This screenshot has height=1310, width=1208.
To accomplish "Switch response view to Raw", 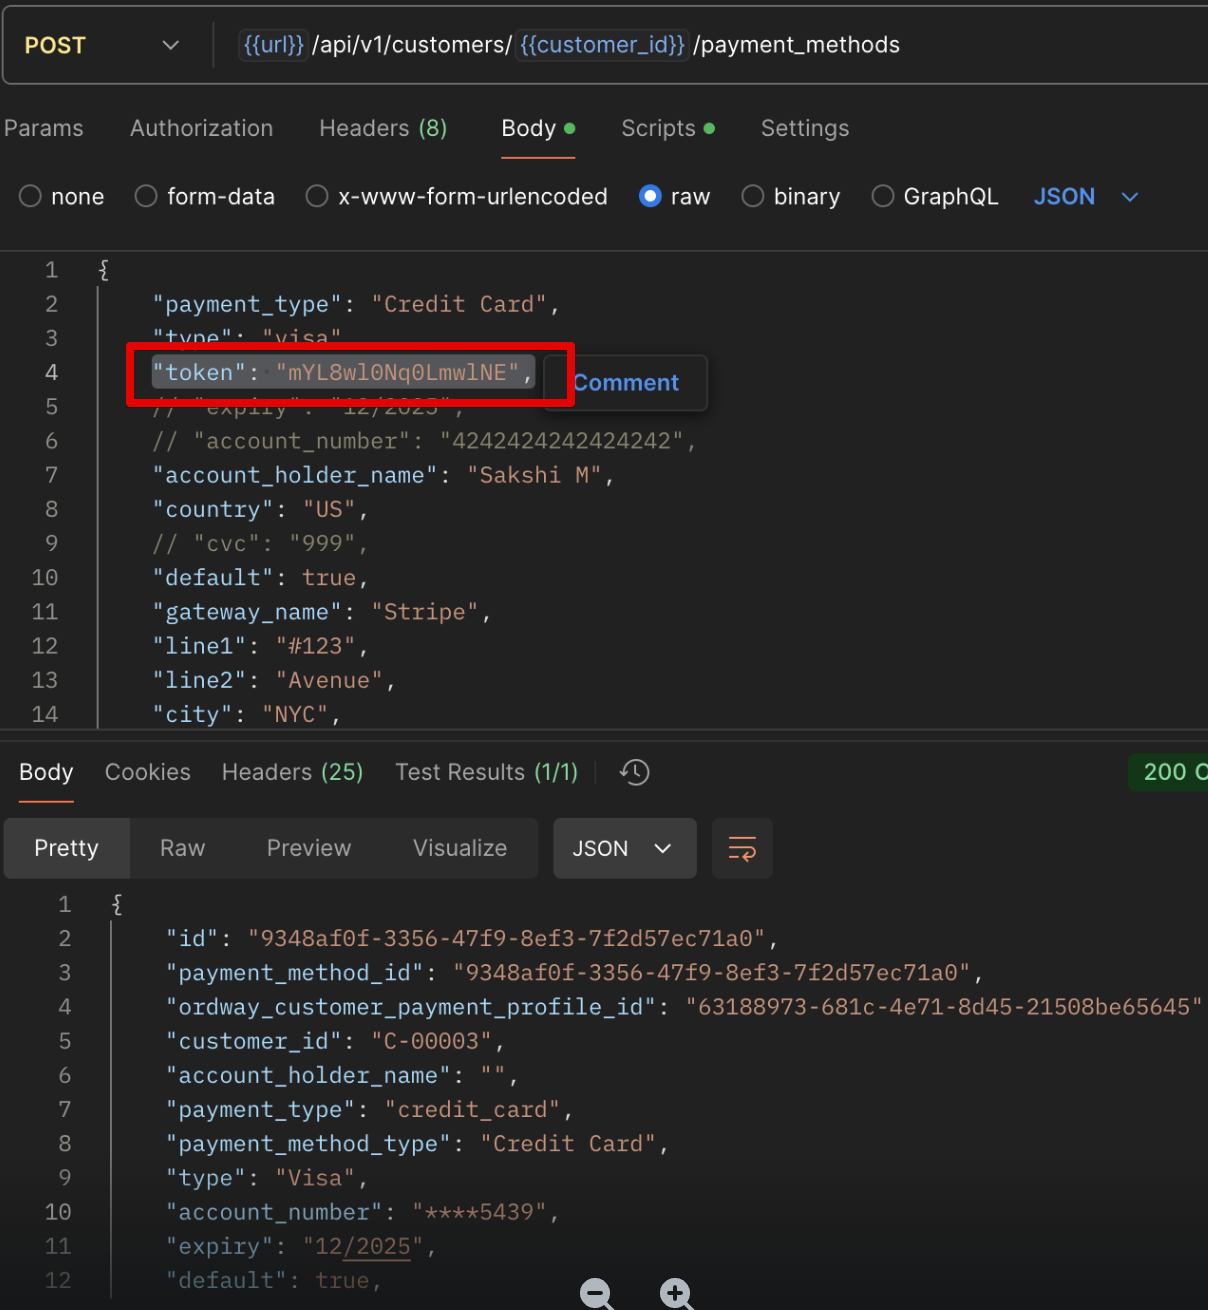I will pos(182,848).
